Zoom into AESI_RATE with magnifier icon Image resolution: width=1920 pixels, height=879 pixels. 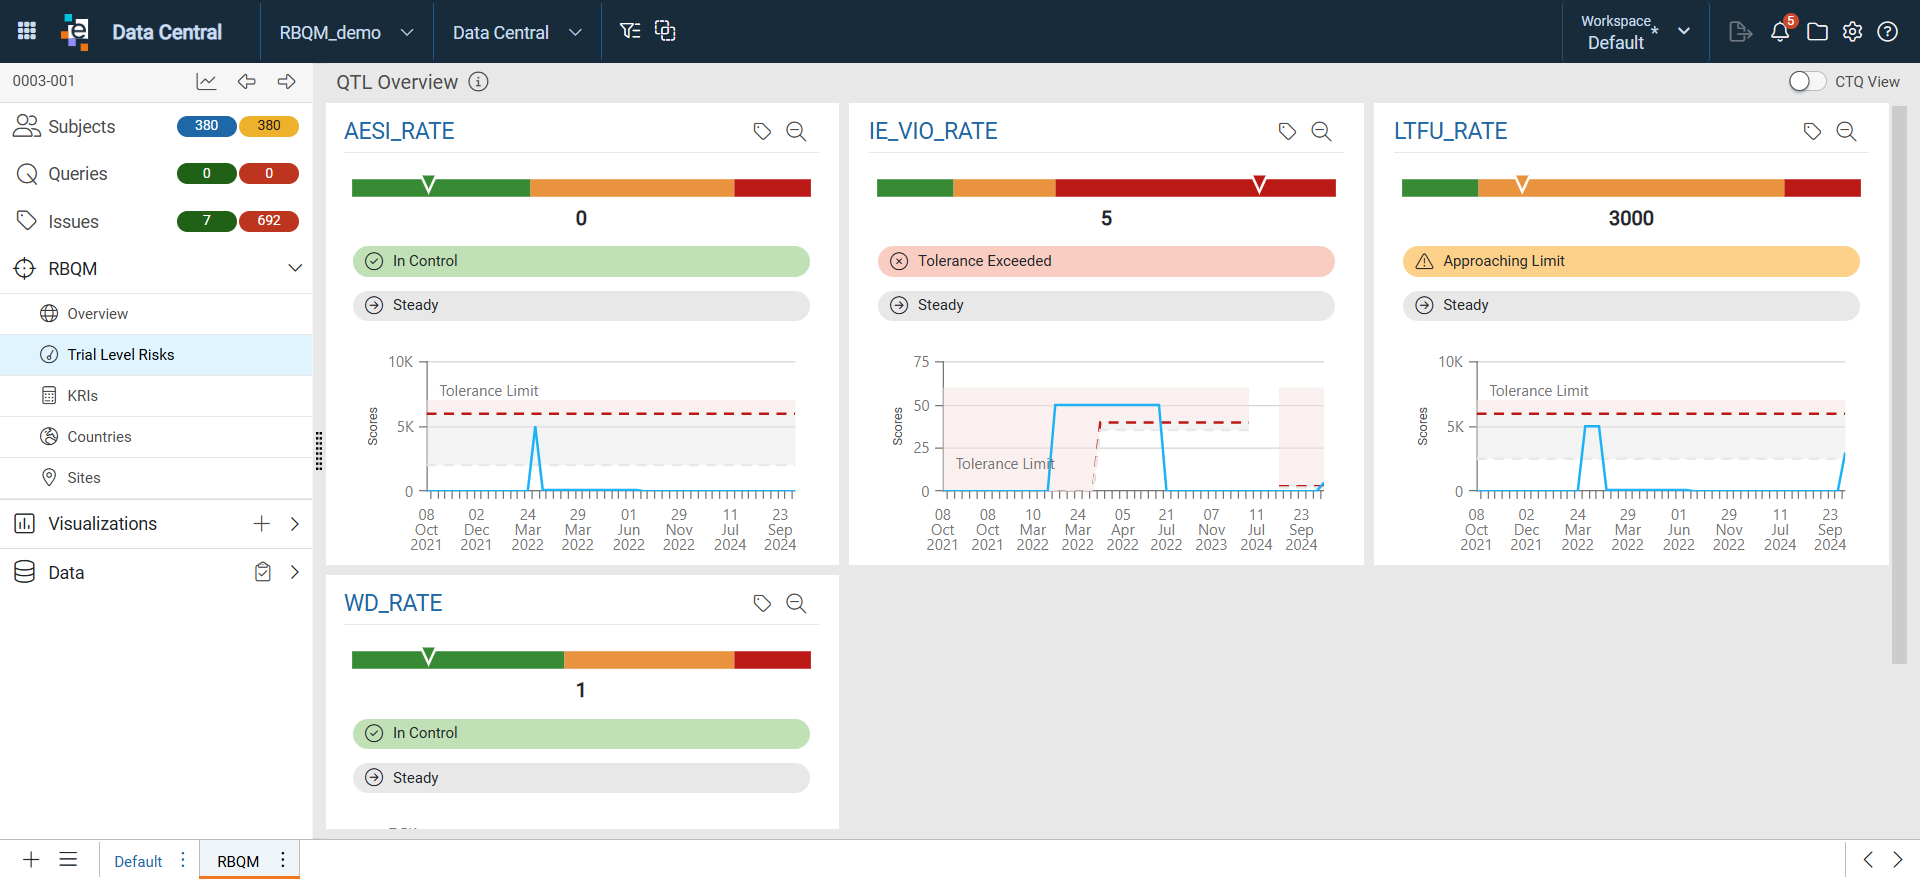796,131
